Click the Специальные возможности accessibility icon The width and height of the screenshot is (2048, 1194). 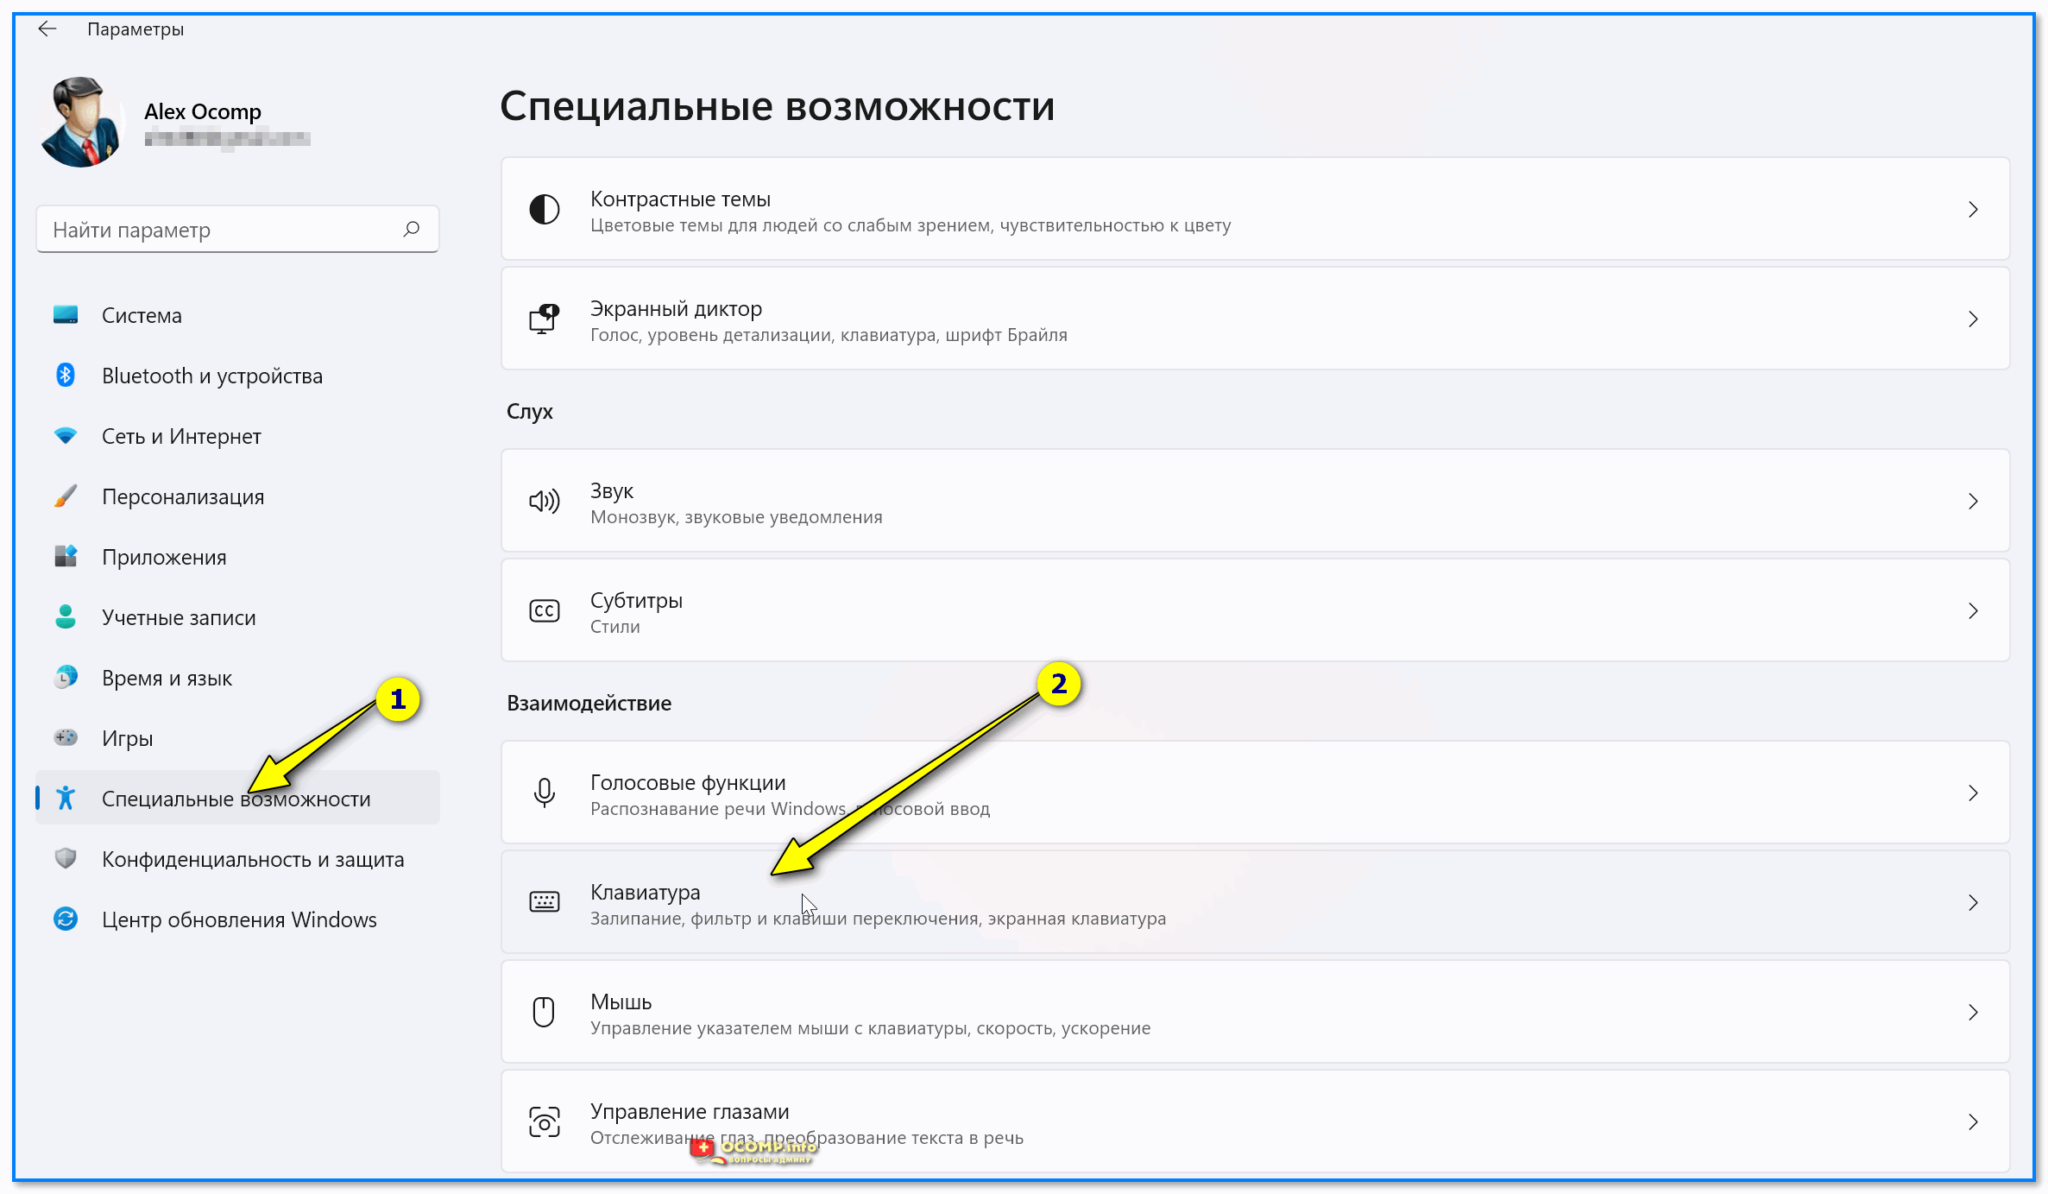click(66, 798)
